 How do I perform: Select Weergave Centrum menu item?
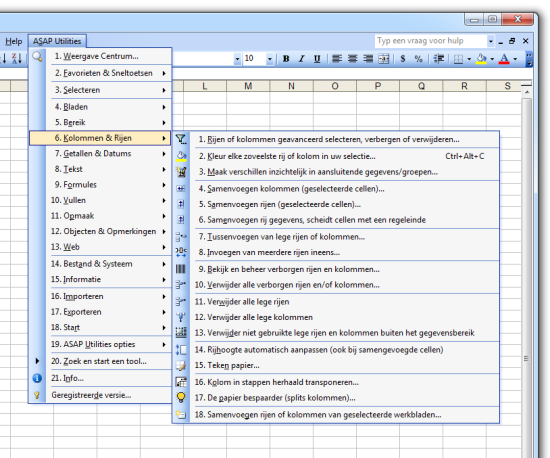point(101,56)
